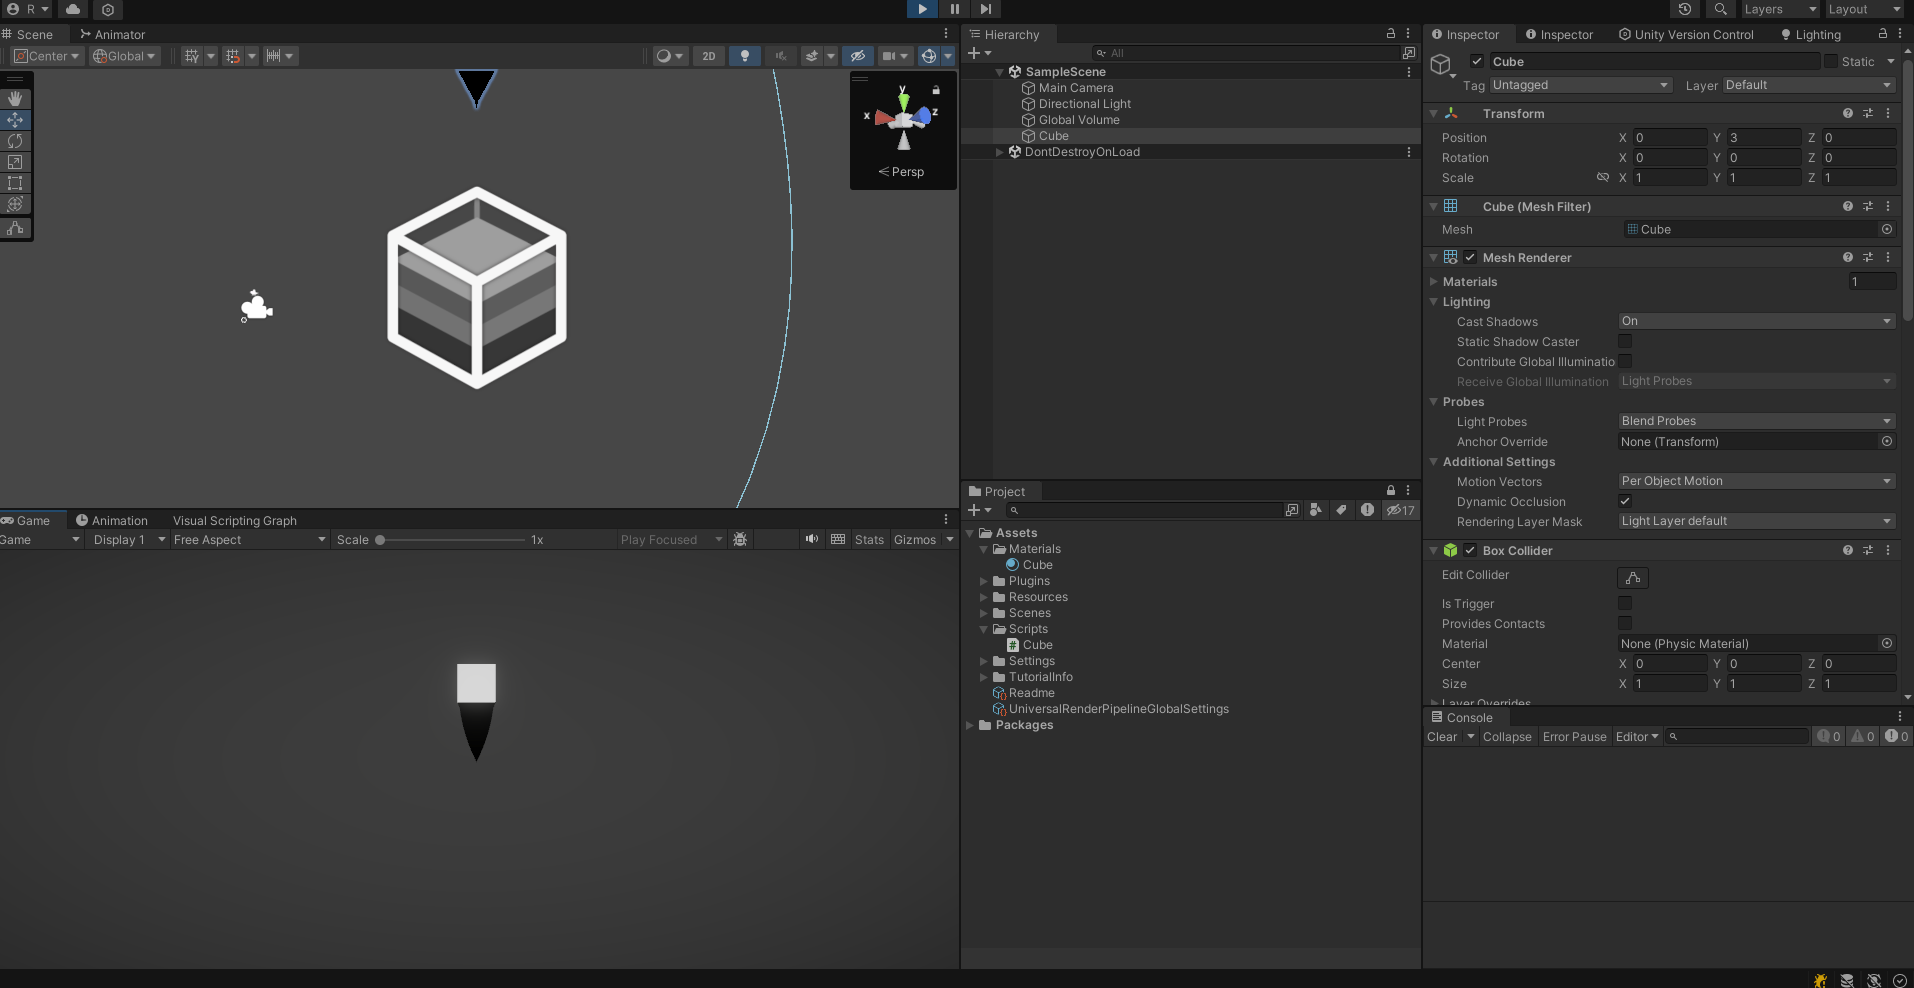Click the Clear button in Console
Screen dimensions: 1914x988
tap(1442, 737)
